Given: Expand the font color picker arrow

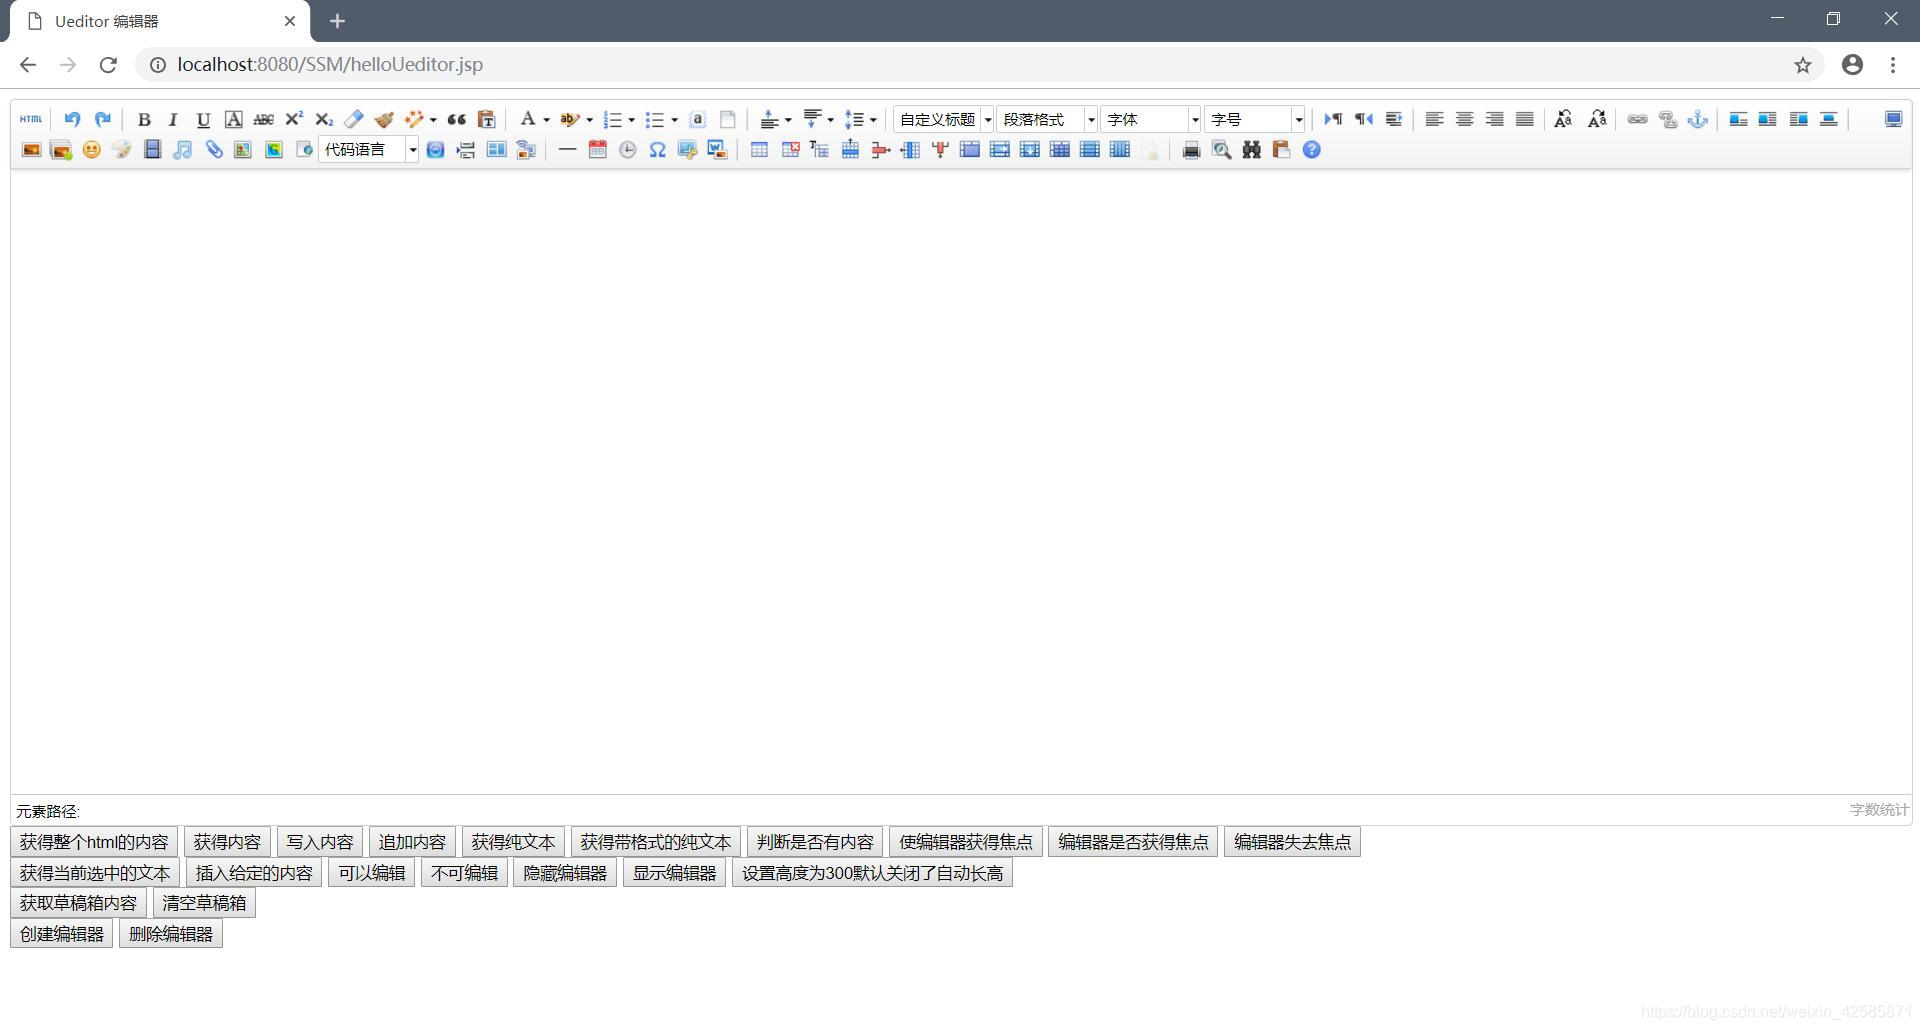Looking at the screenshot, I should pos(546,120).
